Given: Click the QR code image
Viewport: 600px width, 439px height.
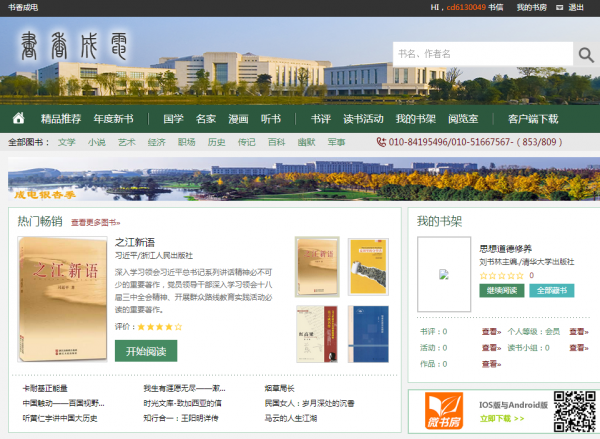Looking at the screenshot, I should 575,411.
